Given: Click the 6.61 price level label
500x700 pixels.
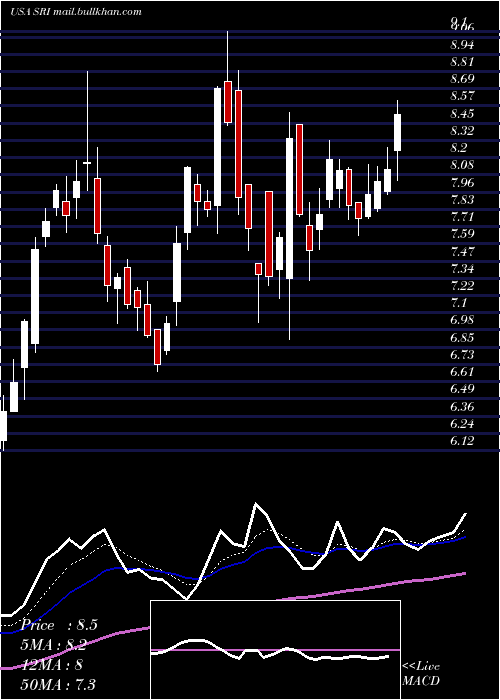Looking at the screenshot, I should pyautogui.click(x=462, y=372).
